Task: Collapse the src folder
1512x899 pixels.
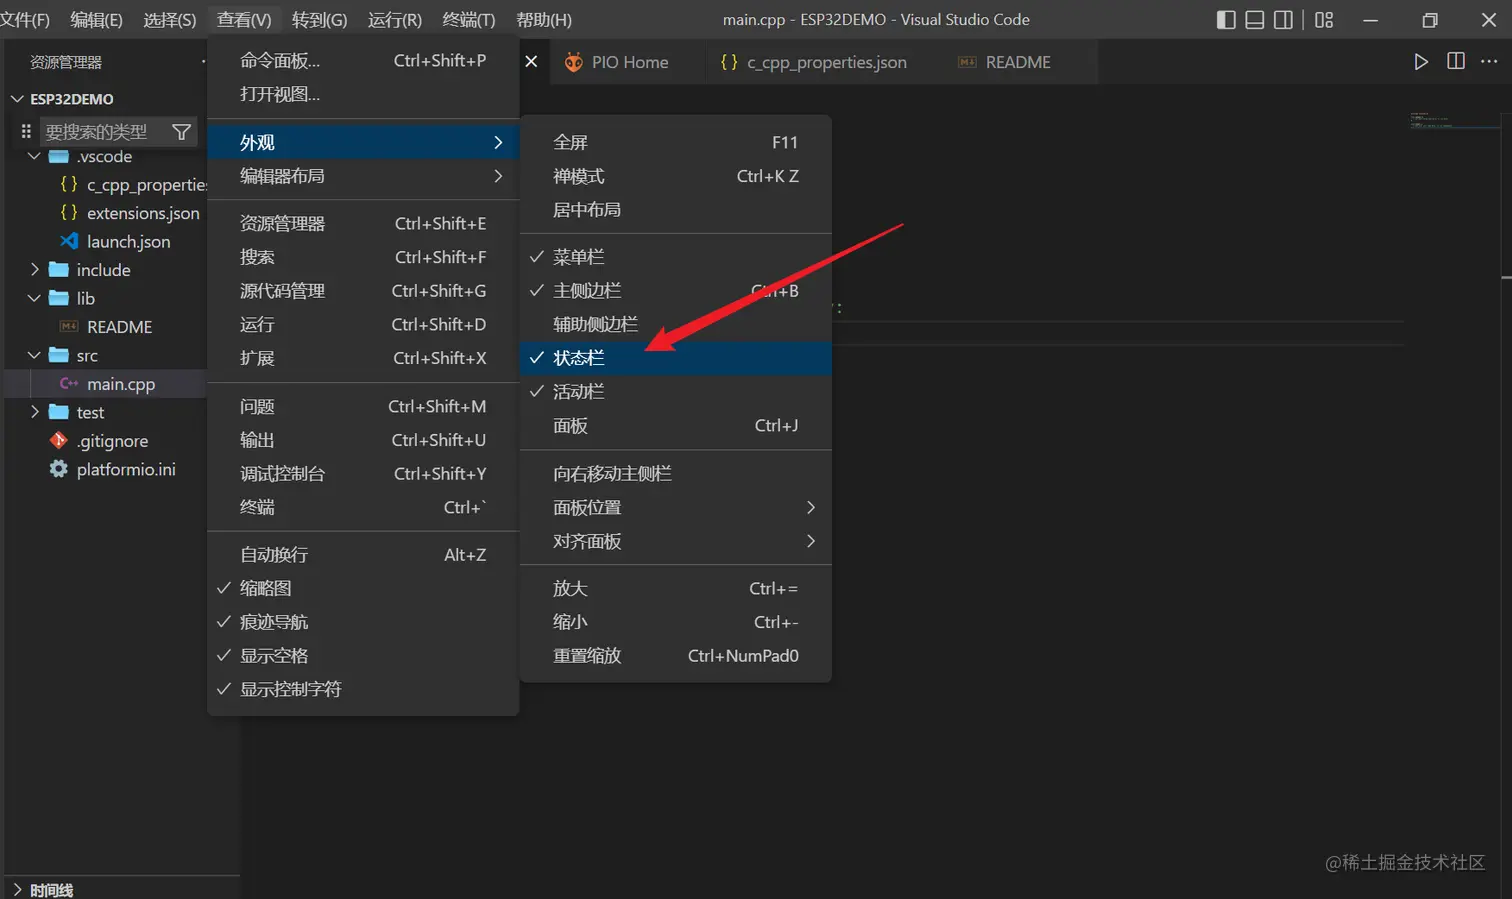Action: (34, 355)
